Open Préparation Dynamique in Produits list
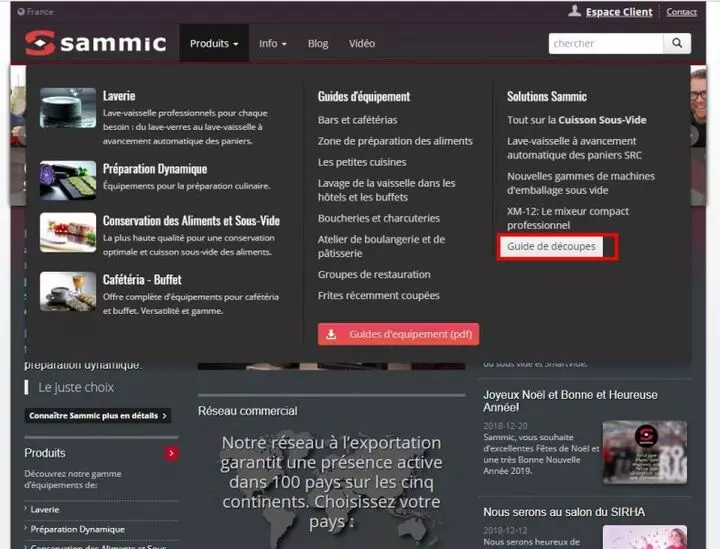The image size is (720, 549). click(x=78, y=529)
